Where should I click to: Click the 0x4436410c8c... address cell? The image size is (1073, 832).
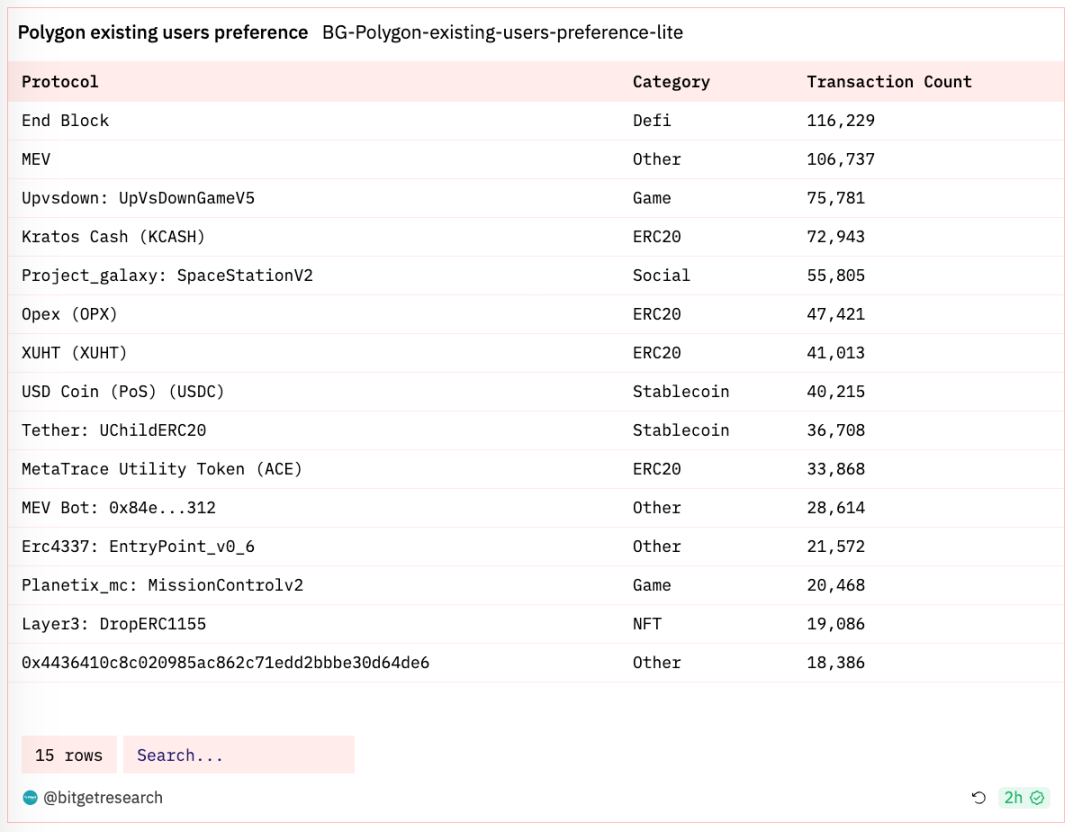[225, 663]
